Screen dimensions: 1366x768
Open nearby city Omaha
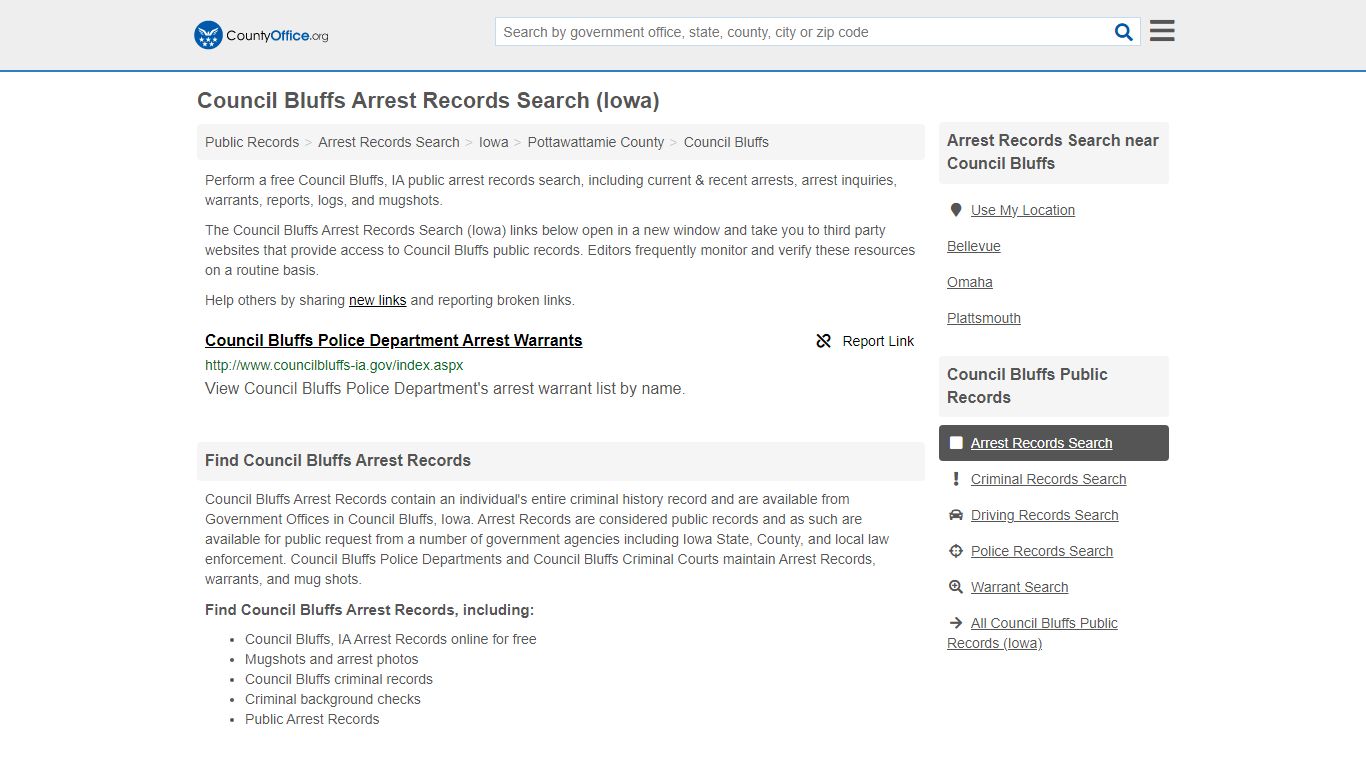pos(970,282)
